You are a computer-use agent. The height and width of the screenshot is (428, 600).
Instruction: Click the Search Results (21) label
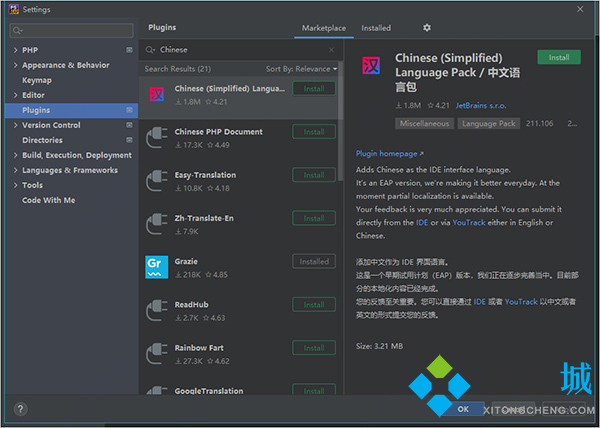point(178,69)
